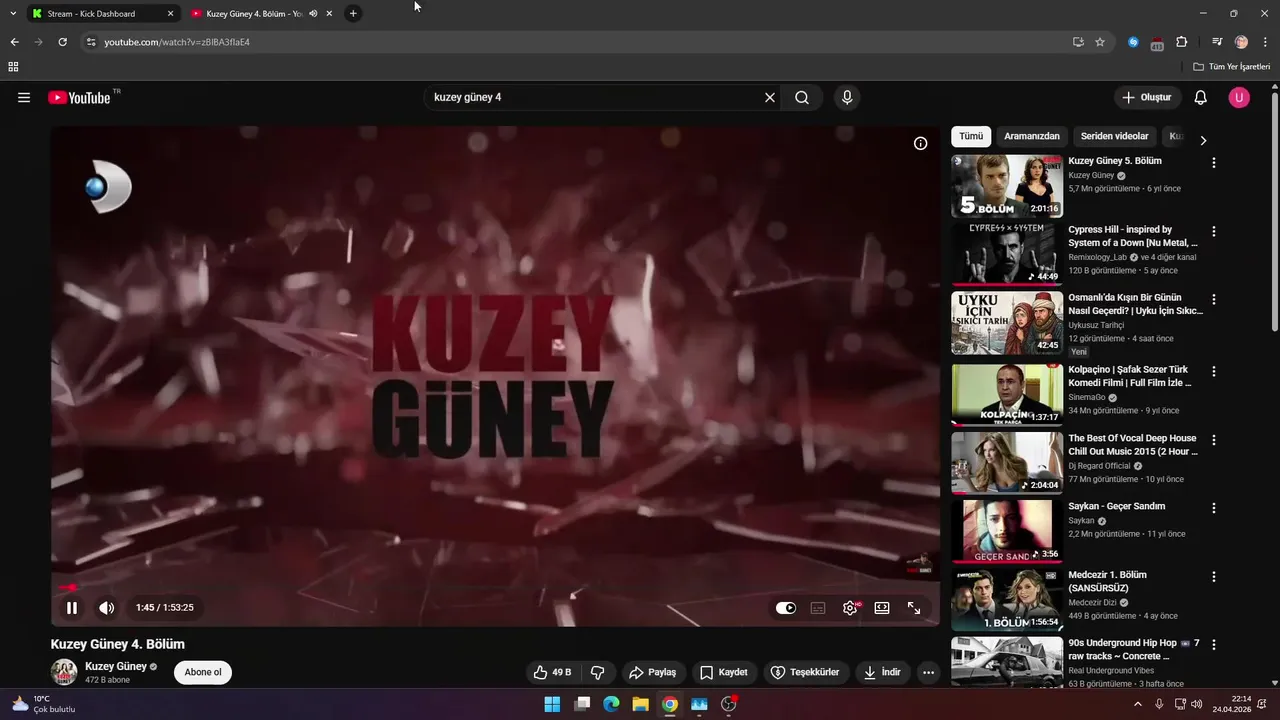The width and height of the screenshot is (1280, 720).
Task: Open the tab search dropdown
Action: (13, 14)
